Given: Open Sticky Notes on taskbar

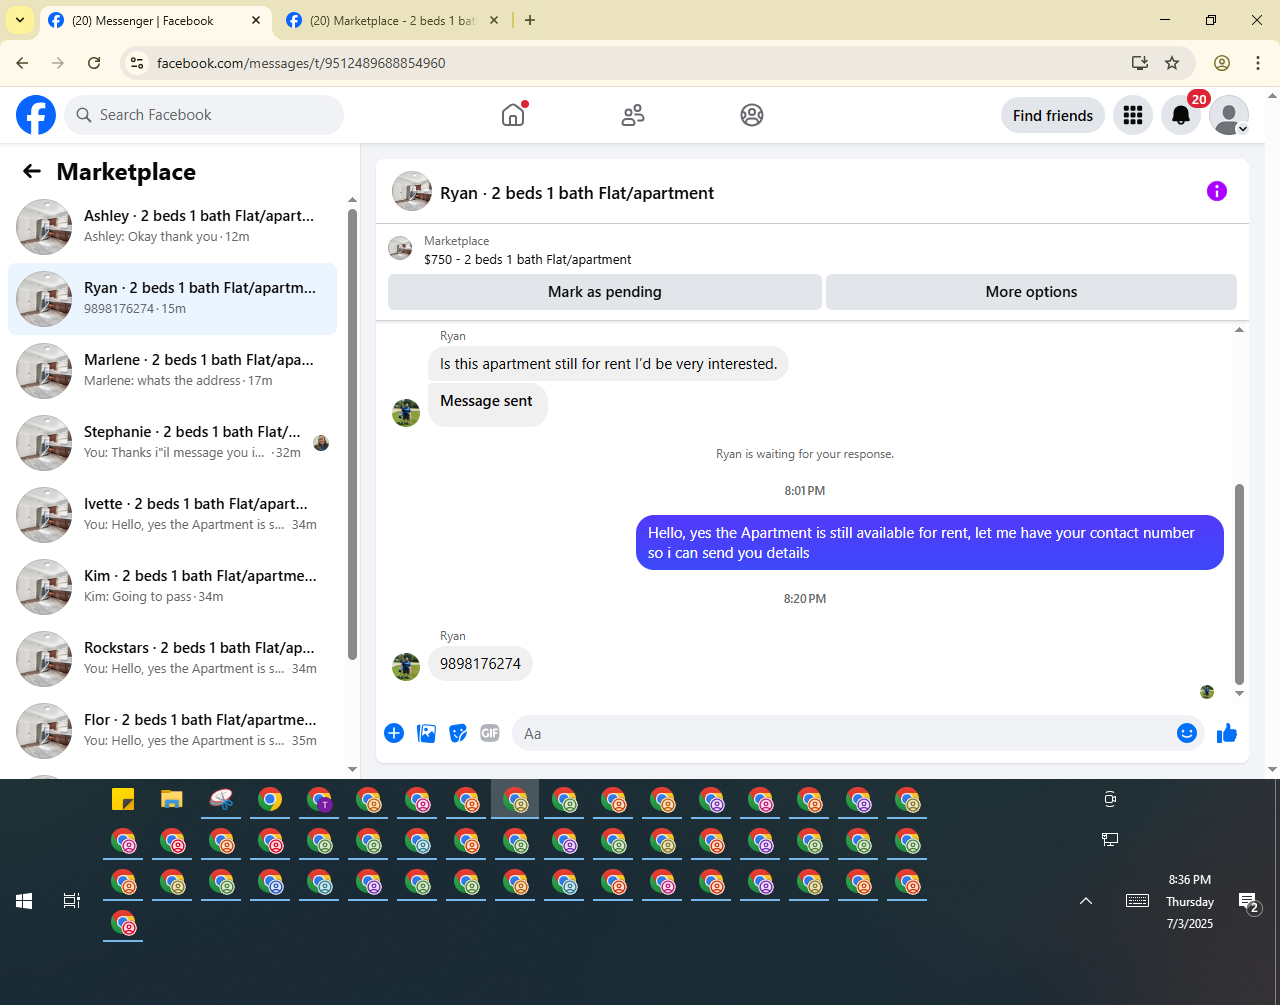Looking at the screenshot, I should 123,800.
